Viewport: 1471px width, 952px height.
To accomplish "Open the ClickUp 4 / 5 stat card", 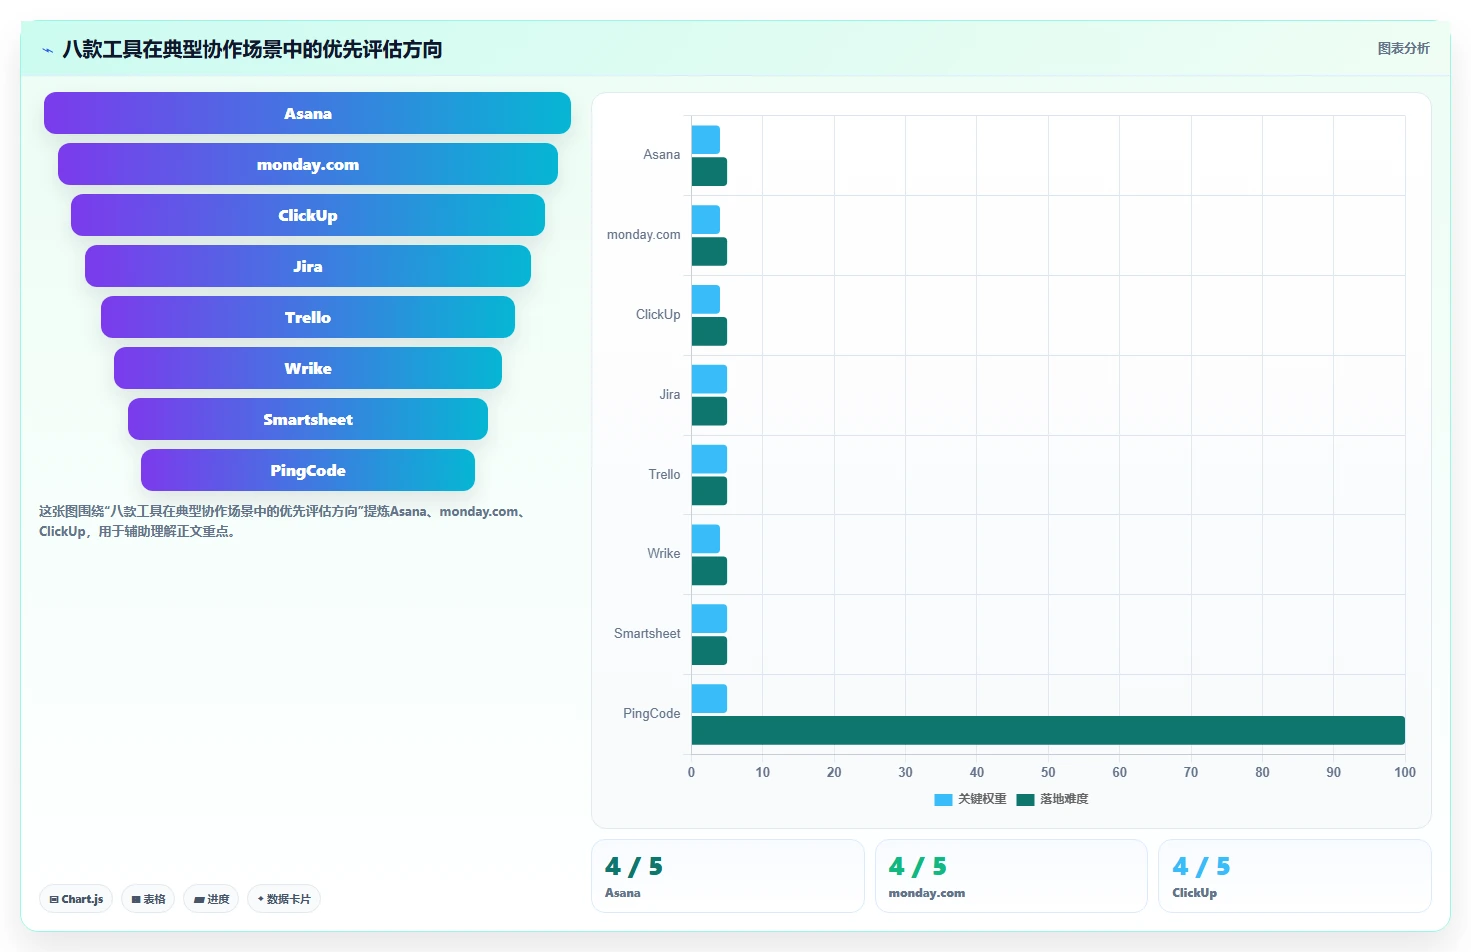I will (1294, 876).
